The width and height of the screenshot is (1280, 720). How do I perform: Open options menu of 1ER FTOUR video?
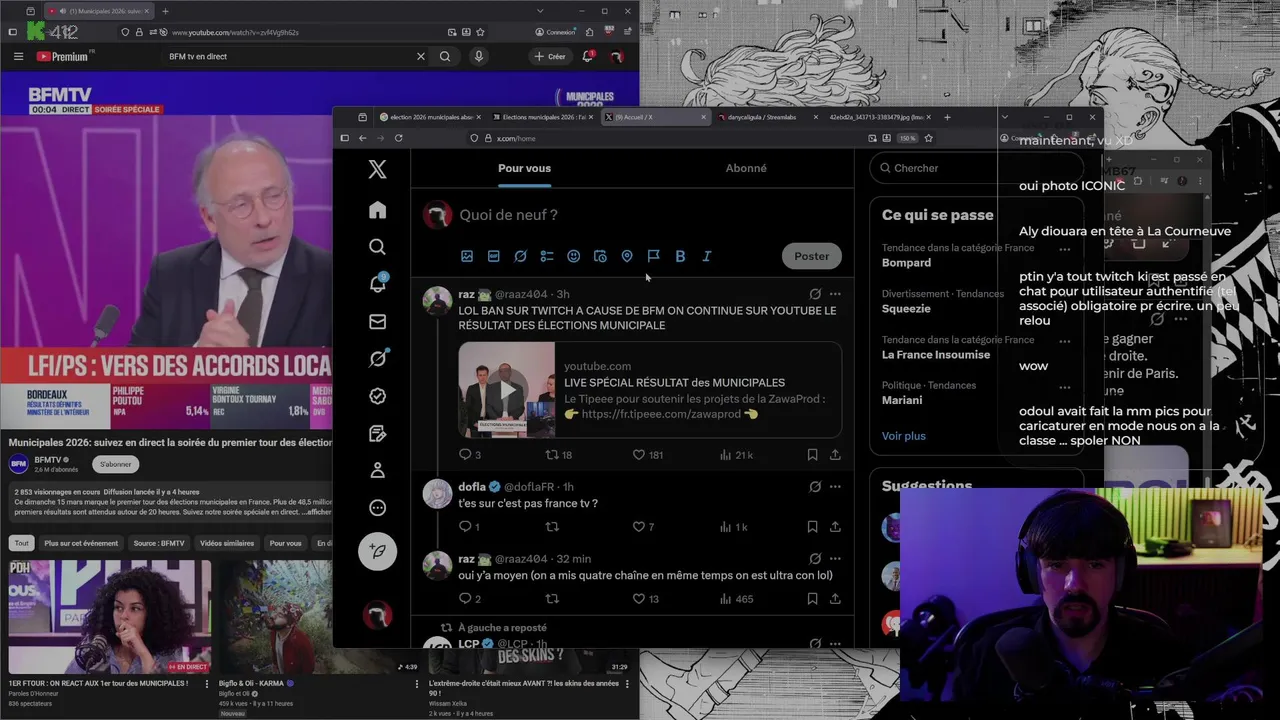tap(207, 685)
